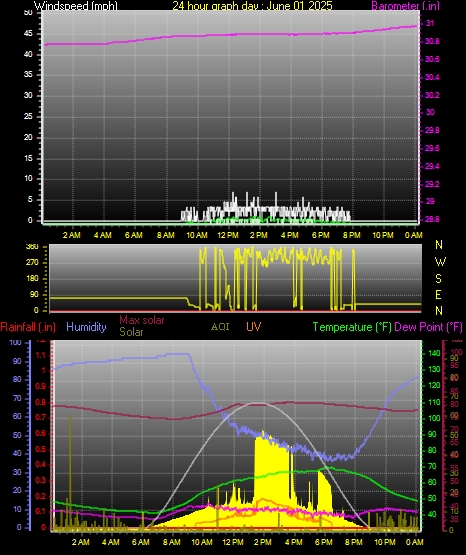Click '8 AM' under the bottom humidity graph

click(172, 542)
